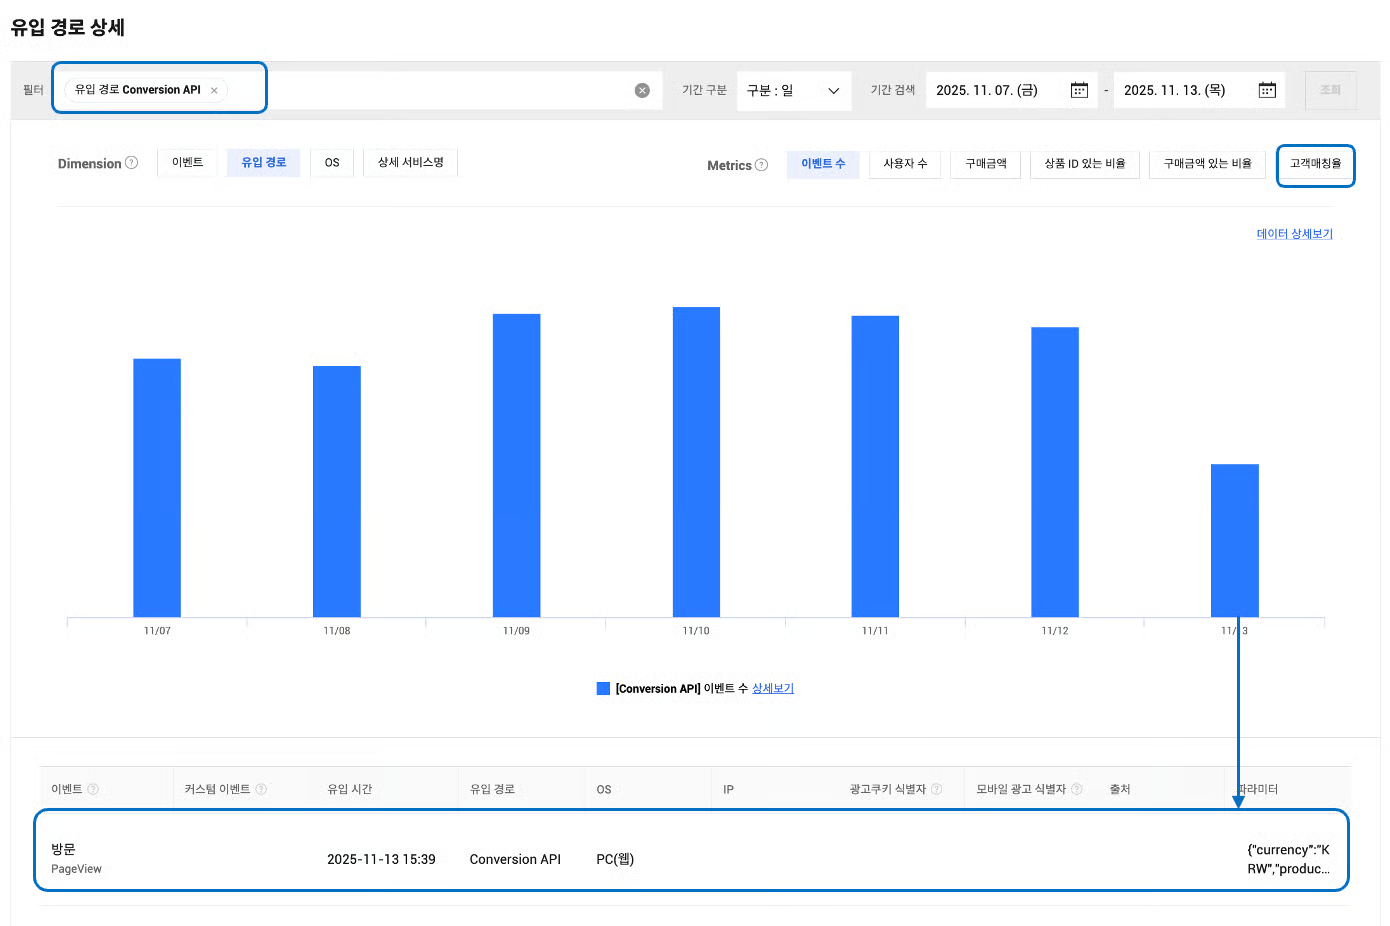The image size is (1390, 926).
Task: Select the 이벤트 dimension toggle
Action: pos(187,162)
